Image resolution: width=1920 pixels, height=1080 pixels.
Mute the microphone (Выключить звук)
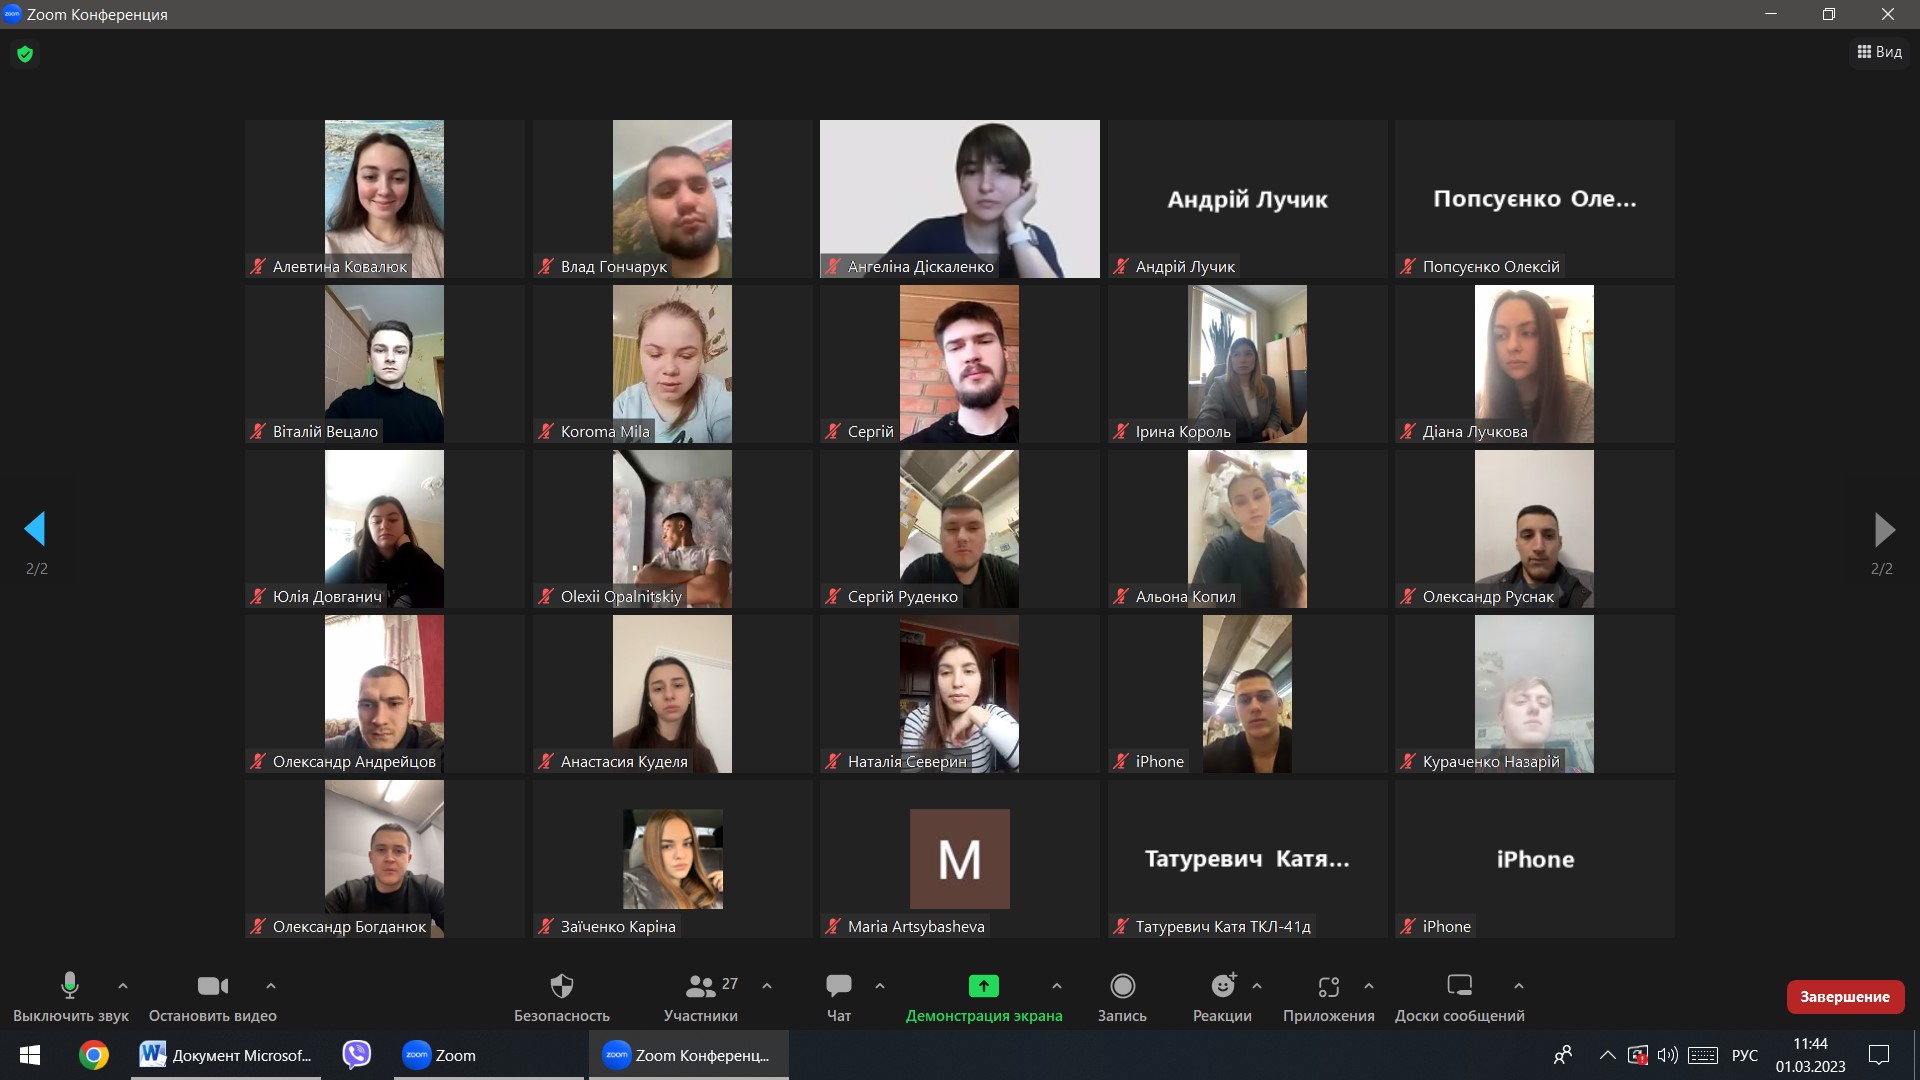pos(70,987)
